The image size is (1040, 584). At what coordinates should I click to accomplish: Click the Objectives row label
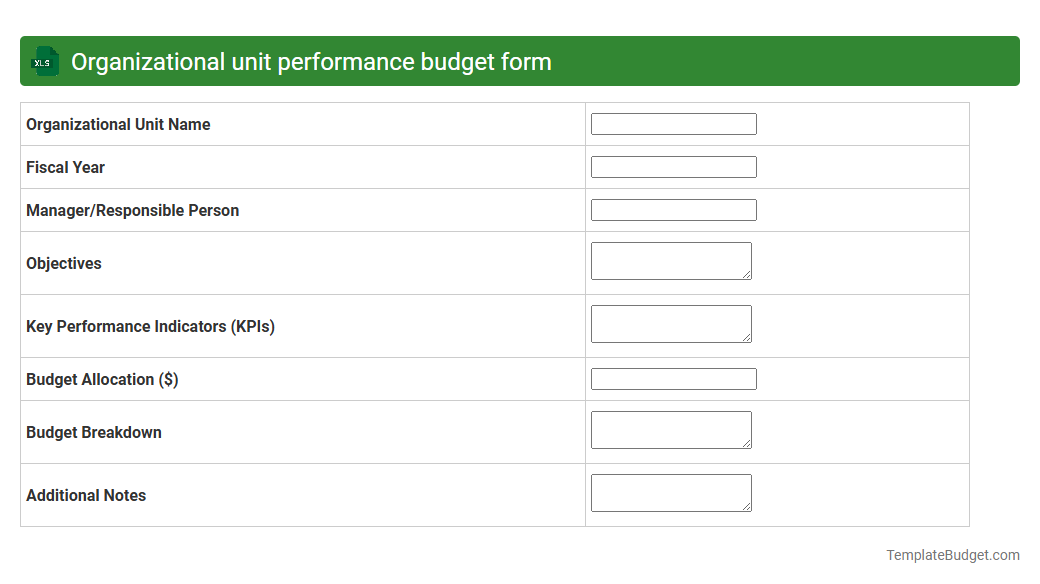(63, 263)
